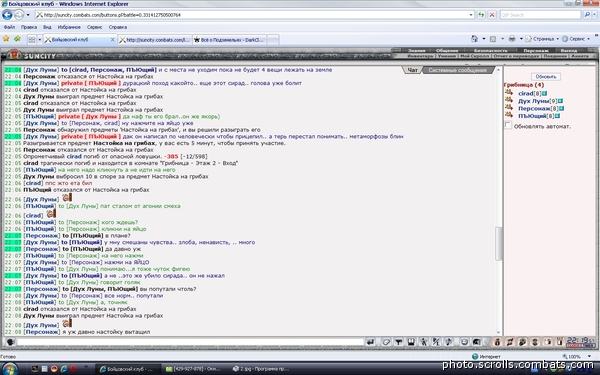Click the smiley face emoticons icon
This screenshot has height=375, width=600.
464,342
